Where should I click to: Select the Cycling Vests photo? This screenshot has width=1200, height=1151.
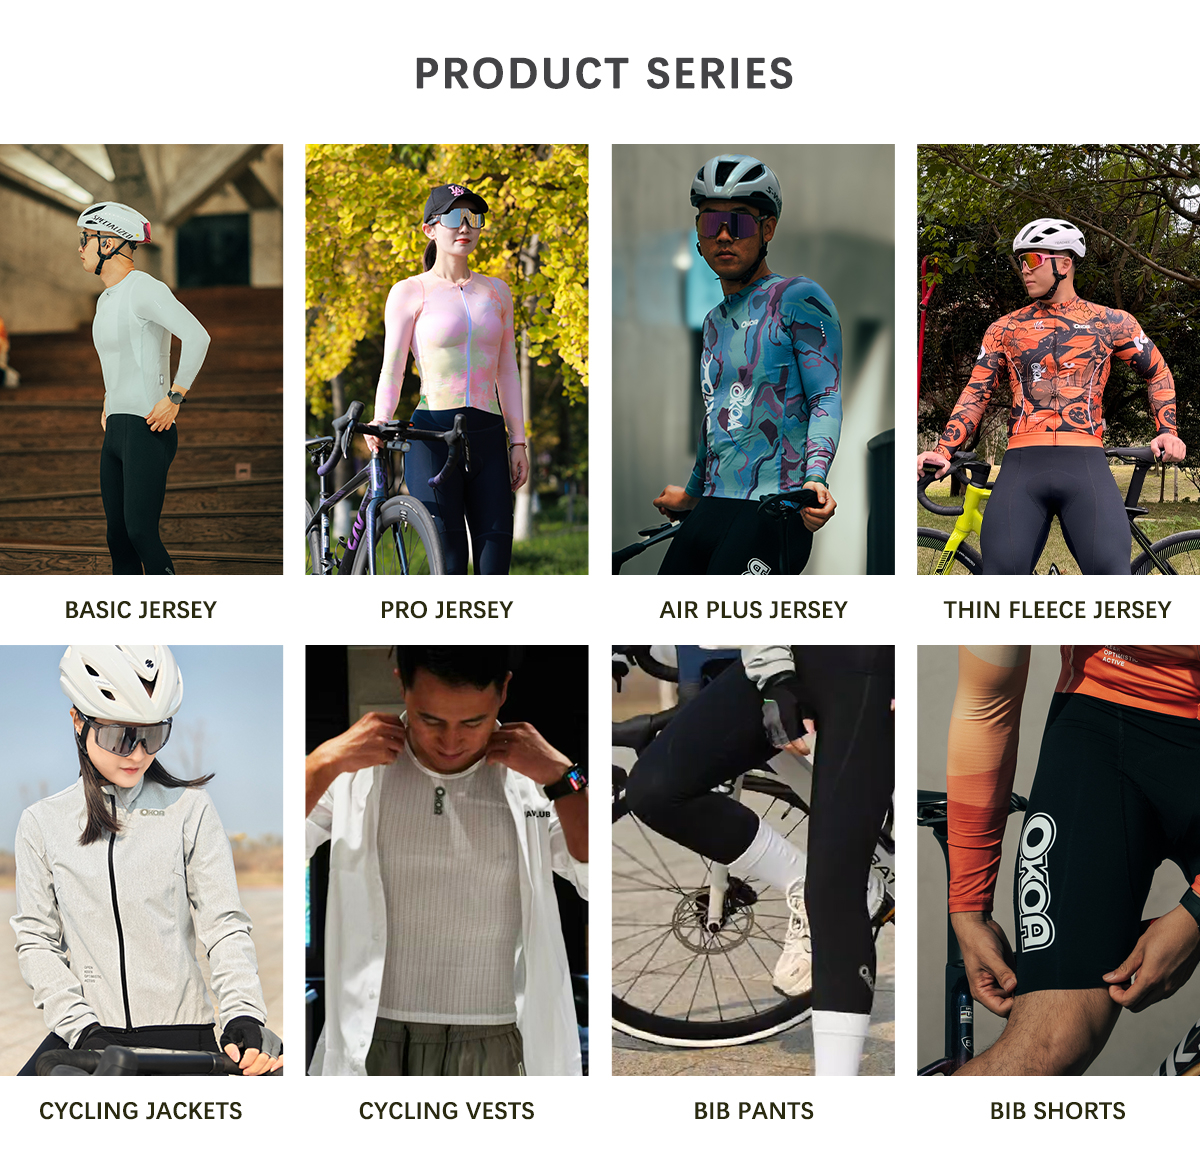(x=447, y=860)
